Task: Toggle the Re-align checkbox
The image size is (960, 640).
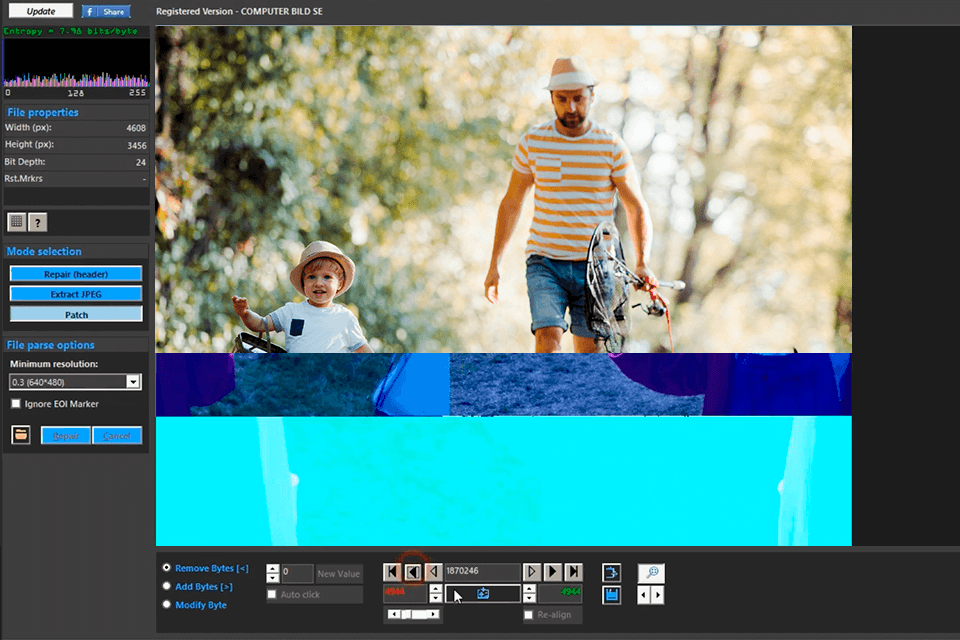Action: [x=528, y=614]
